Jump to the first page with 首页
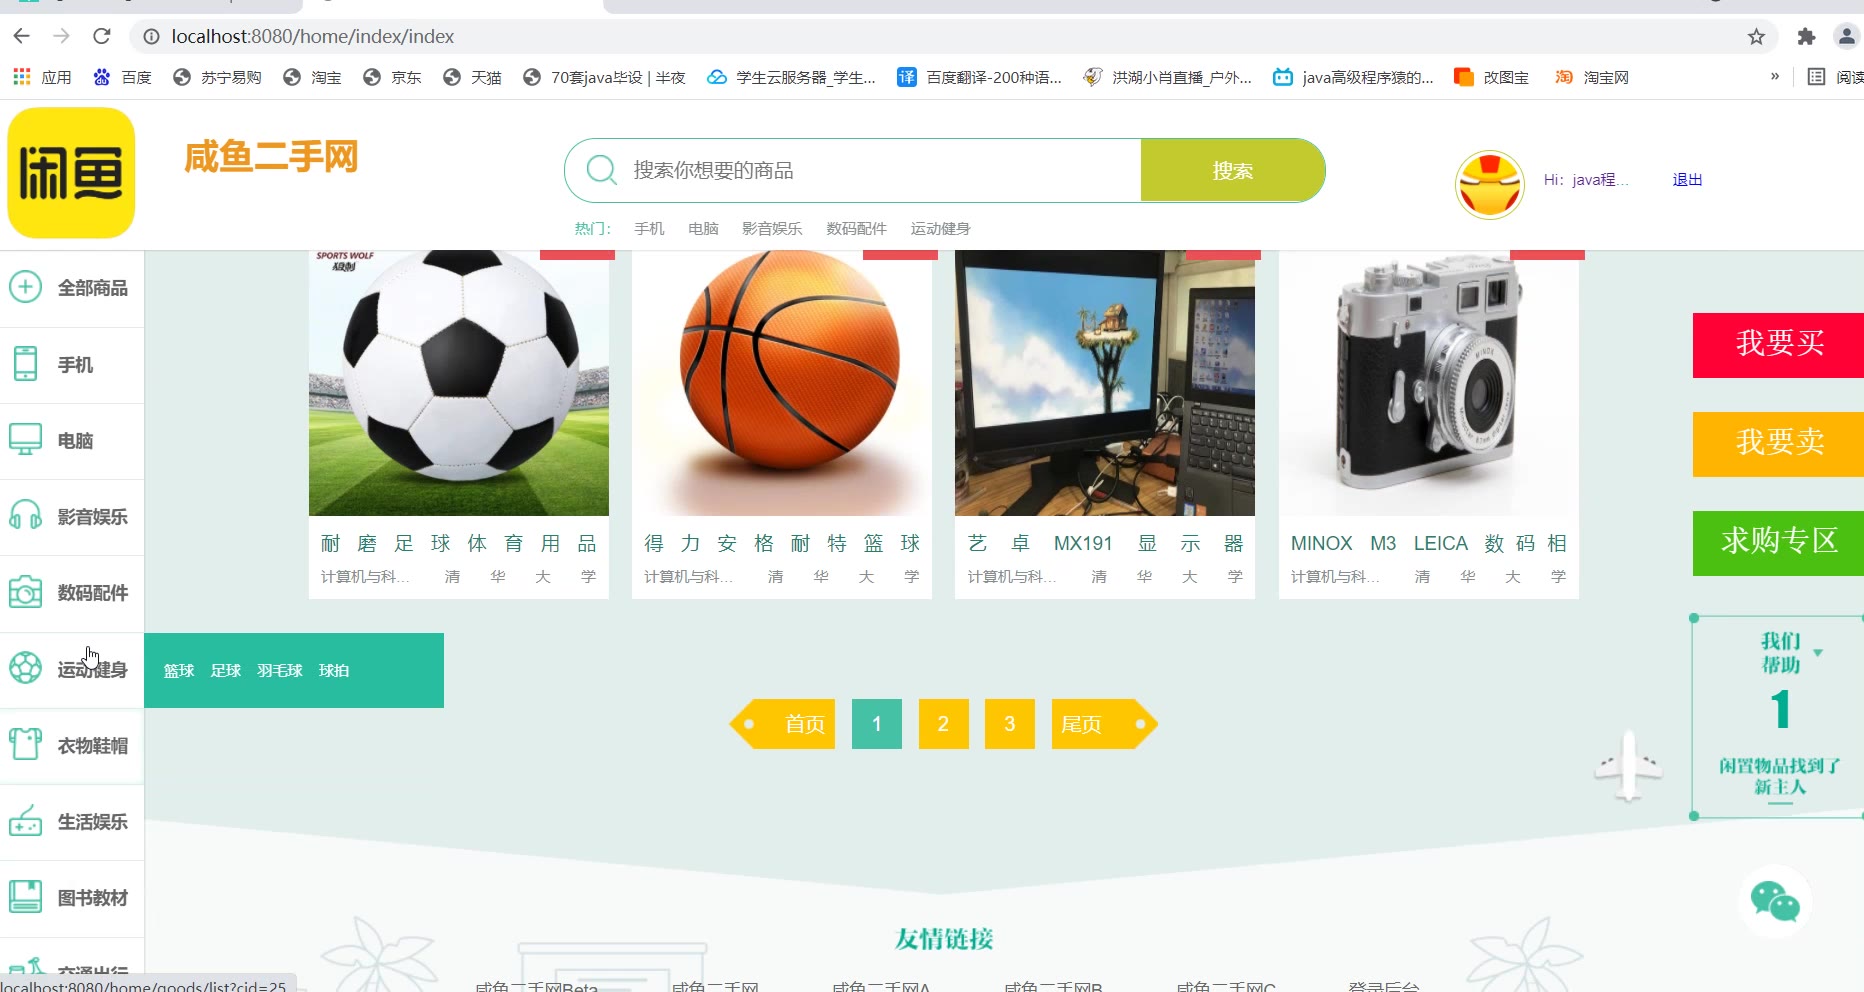Image resolution: width=1864 pixels, height=992 pixels. pos(782,724)
